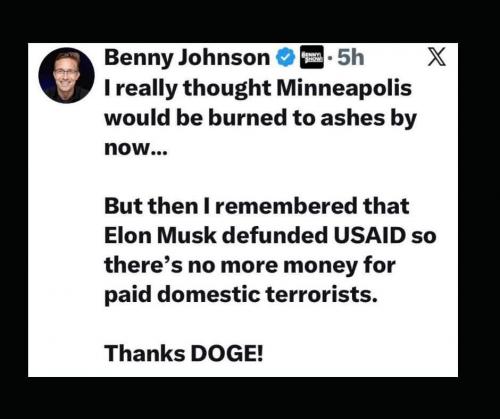Click the word USAID in the post
The height and width of the screenshot is (419, 500).
(x=369, y=236)
